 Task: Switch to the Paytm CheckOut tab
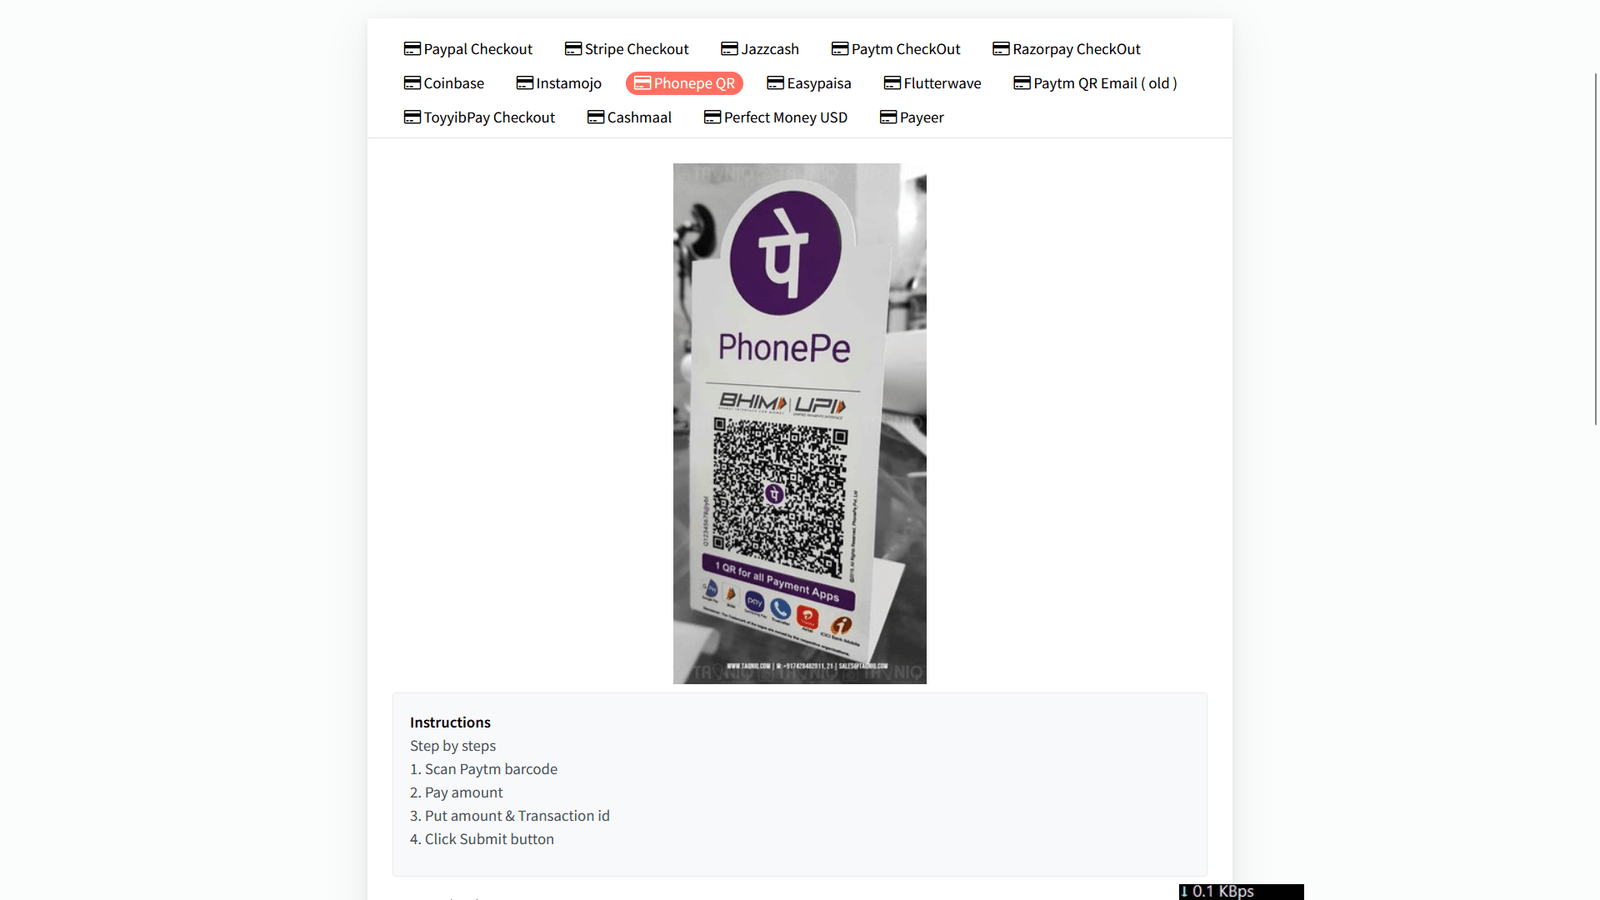[x=896, y=49]
